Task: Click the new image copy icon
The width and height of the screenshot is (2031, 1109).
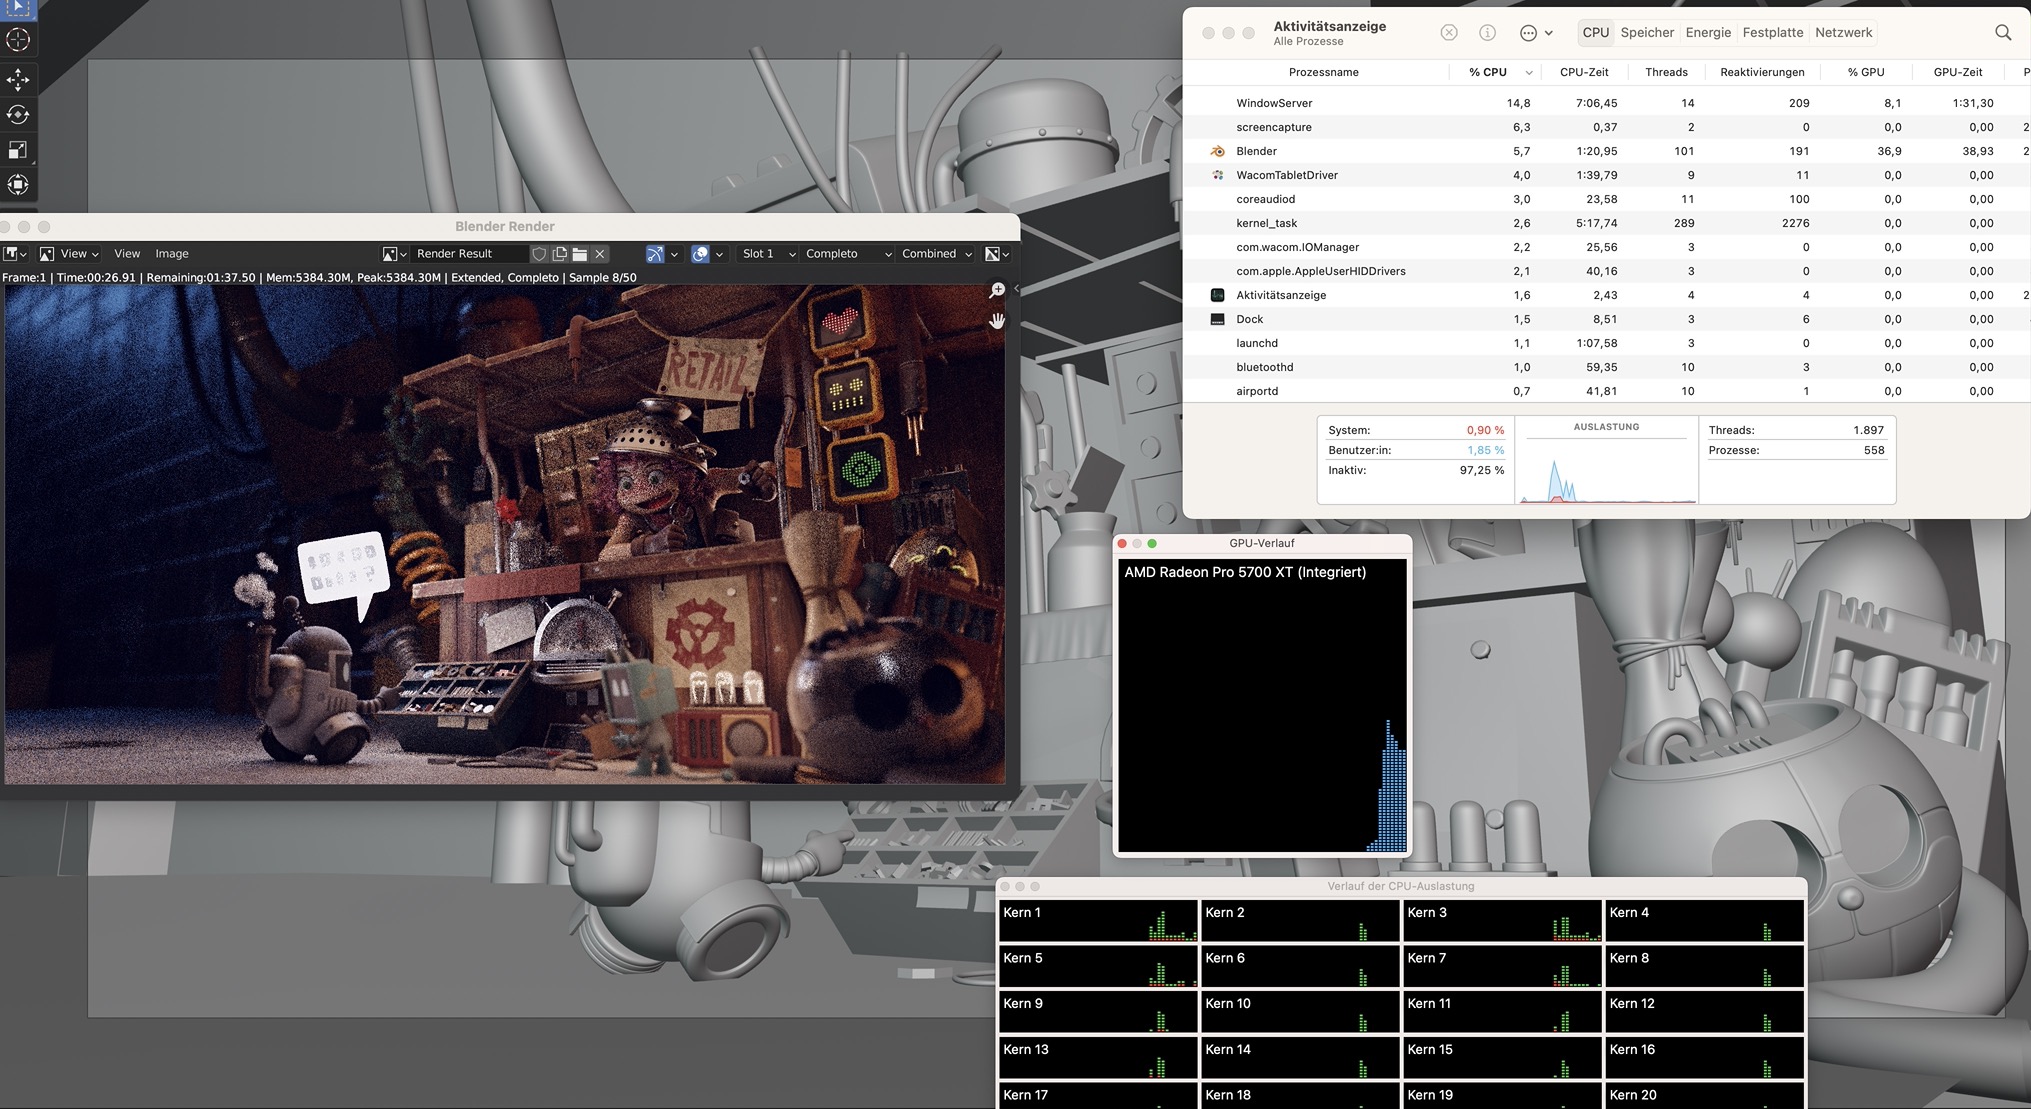Action: [560, 254]
